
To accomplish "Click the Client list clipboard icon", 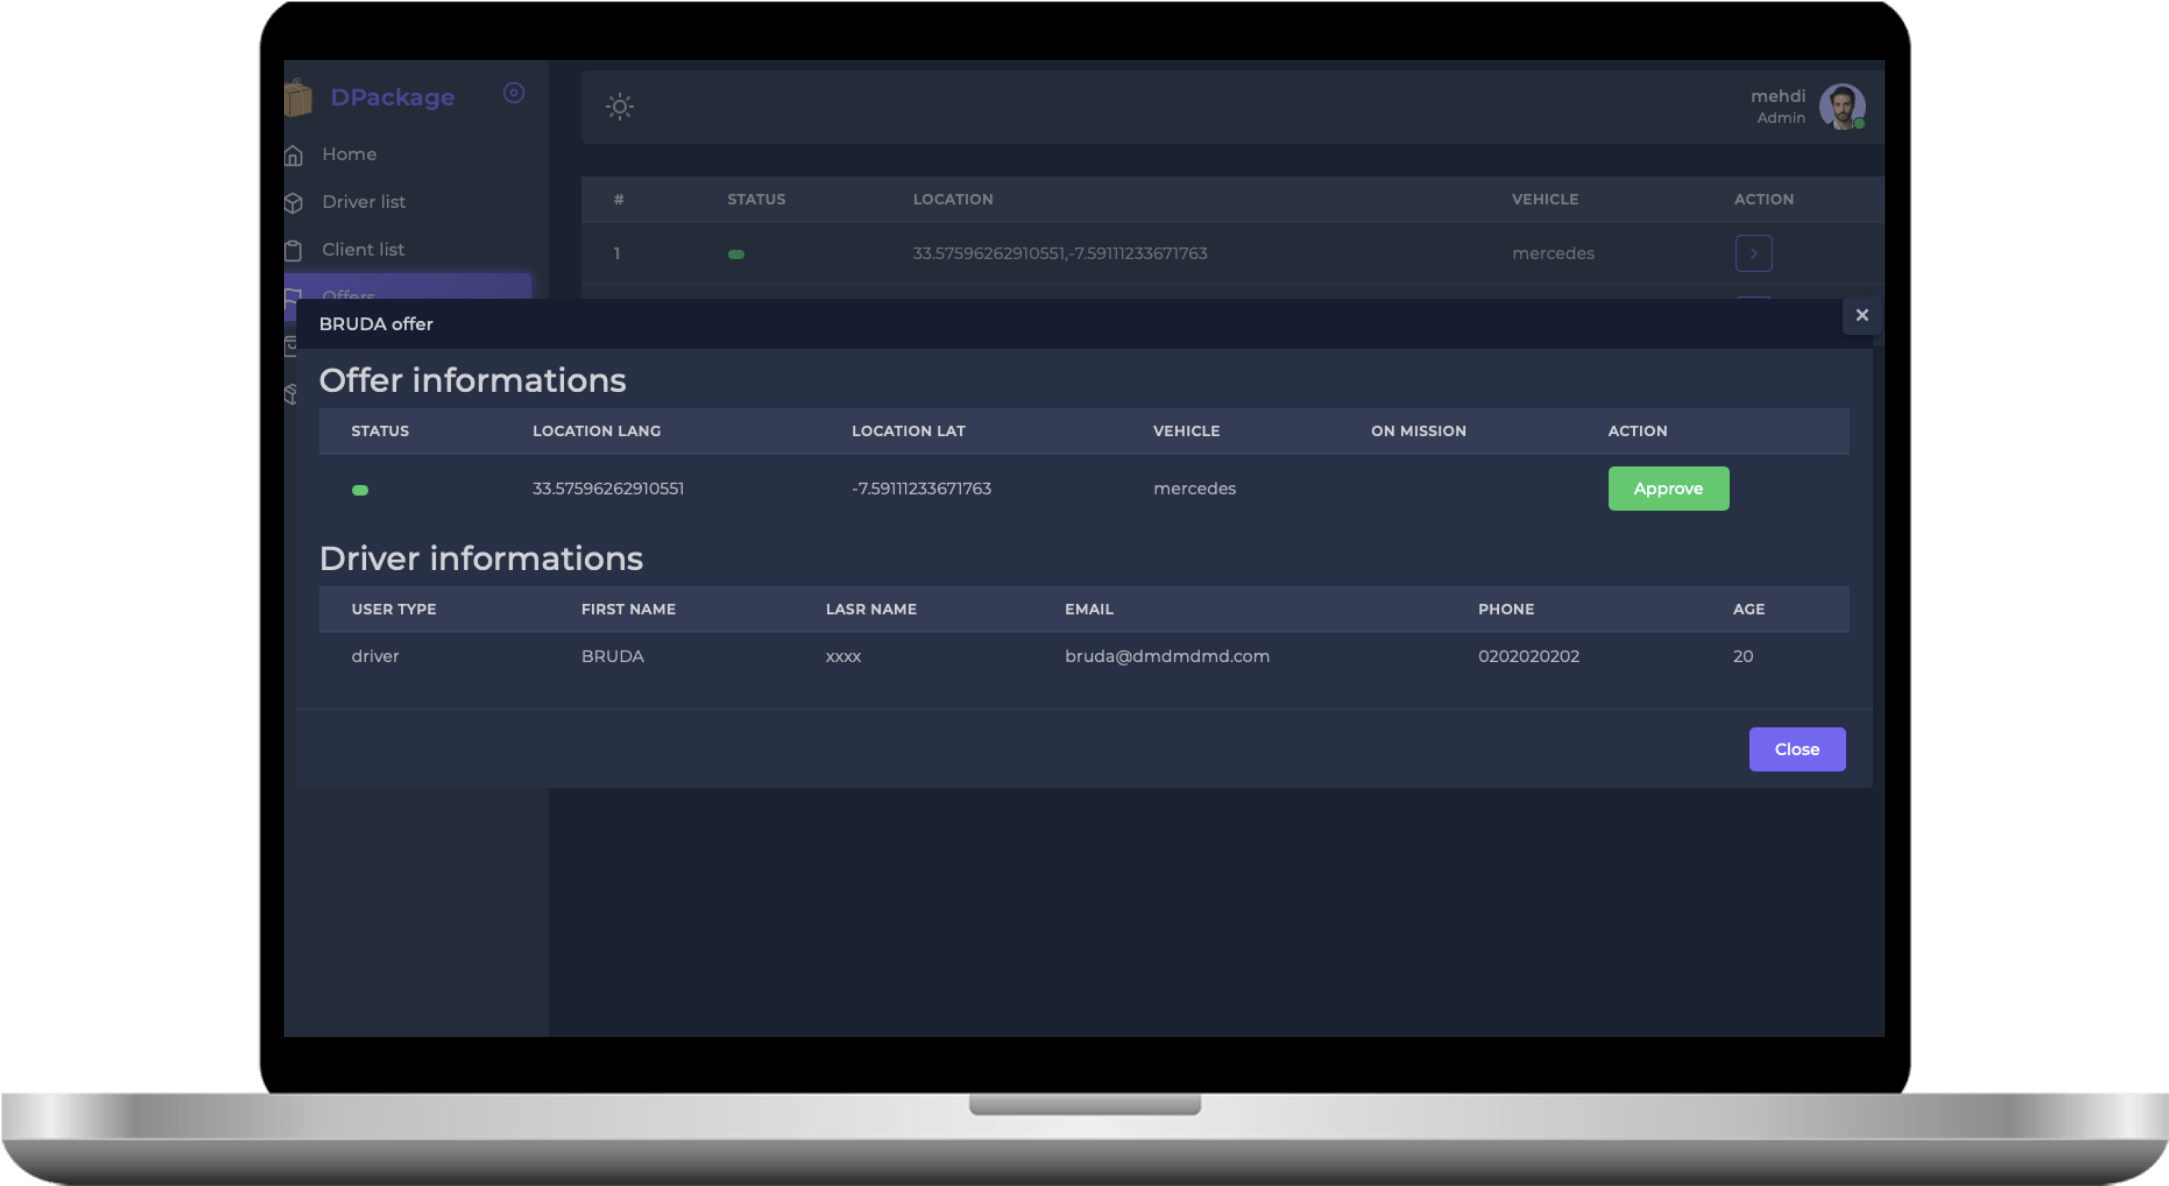I will tap(294, 250).
